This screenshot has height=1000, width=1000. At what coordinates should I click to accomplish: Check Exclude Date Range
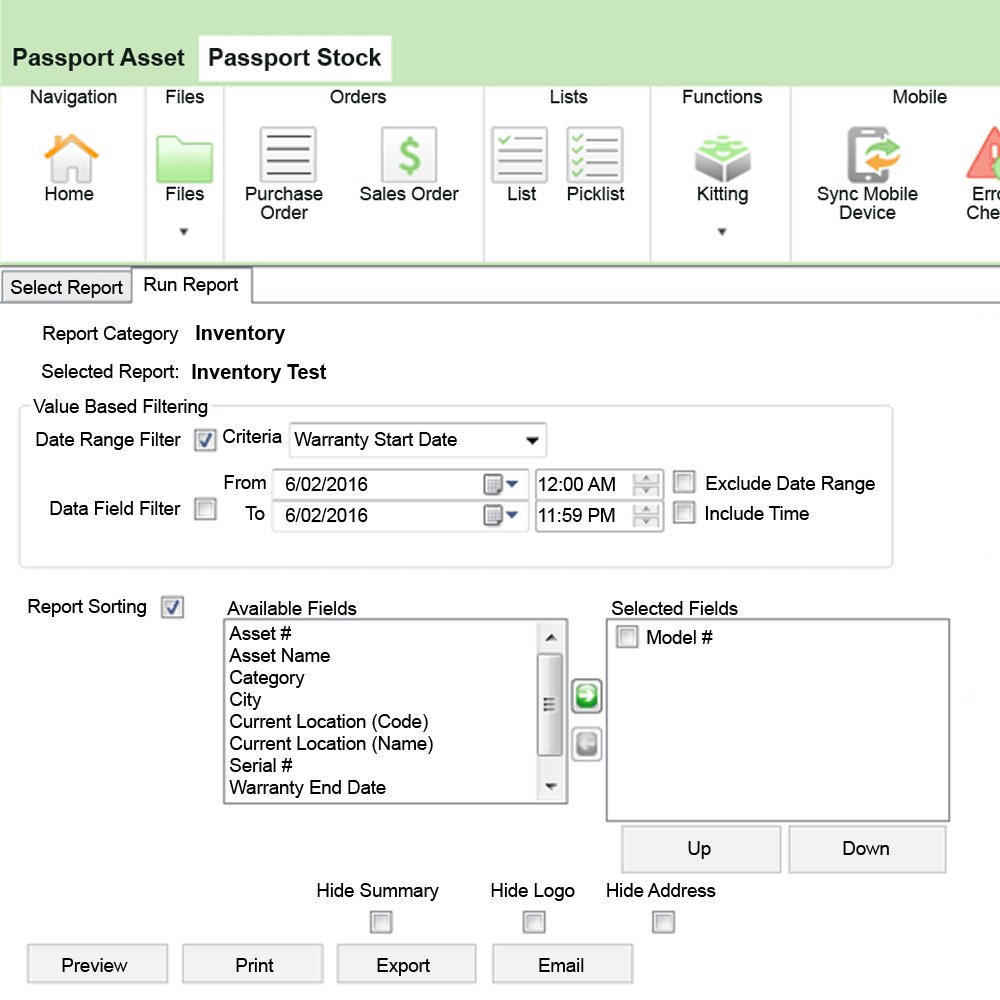pyautogui.click(x=684, y=482)
